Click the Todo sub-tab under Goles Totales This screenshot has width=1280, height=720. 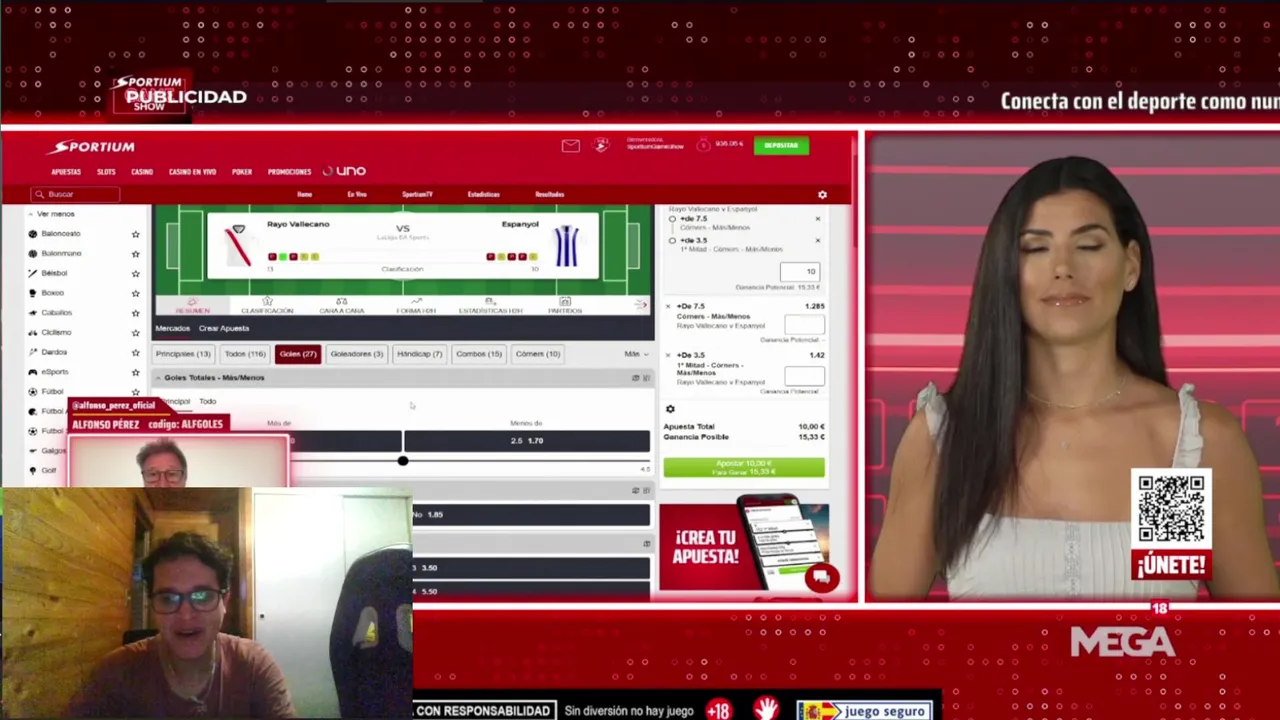[x=207, y=402]
